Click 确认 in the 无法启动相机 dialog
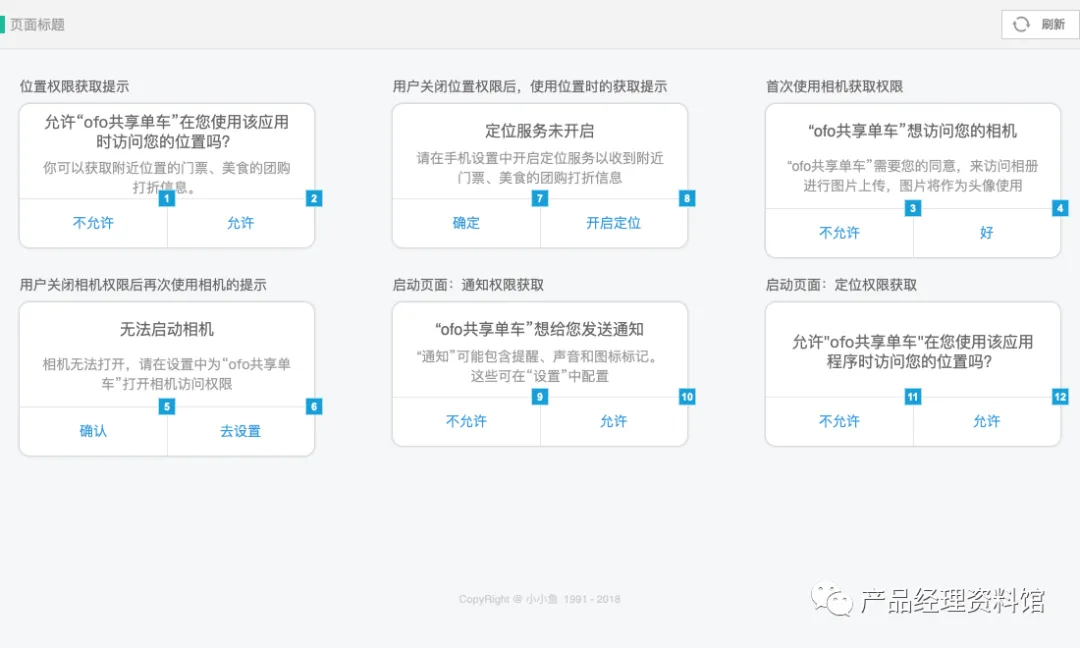Image resolution: width=1080 pixels, height=648 pixels. coord(93,431)
